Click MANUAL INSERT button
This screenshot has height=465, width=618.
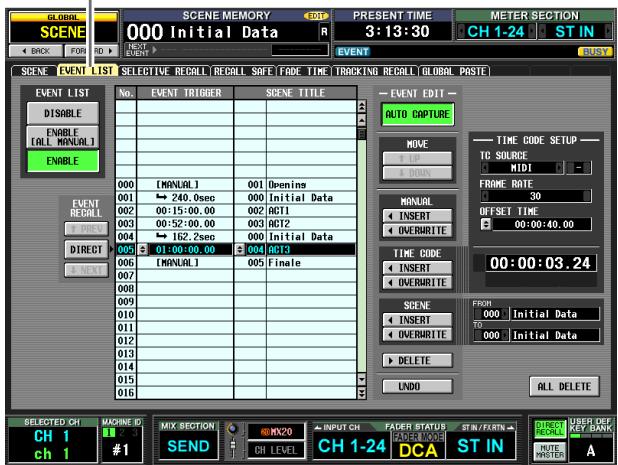[417, 216]
